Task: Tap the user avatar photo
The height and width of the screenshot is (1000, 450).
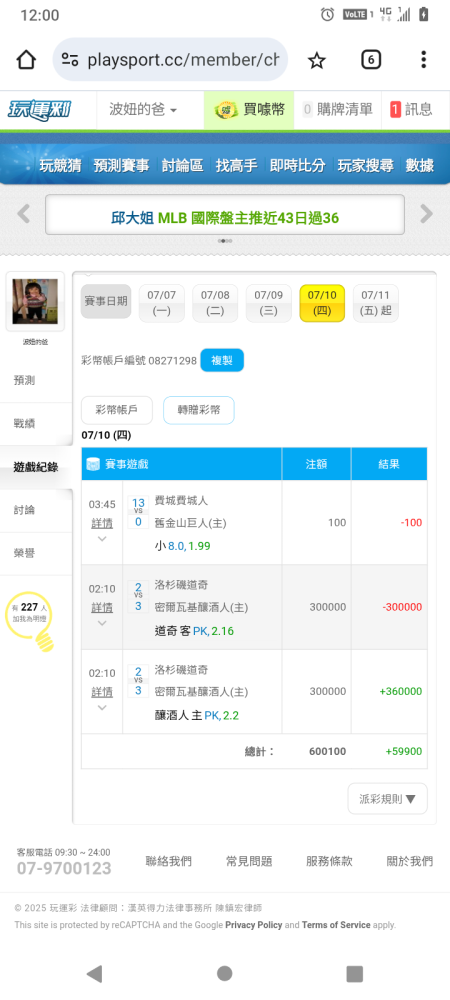Action: (x=35, y=302)
